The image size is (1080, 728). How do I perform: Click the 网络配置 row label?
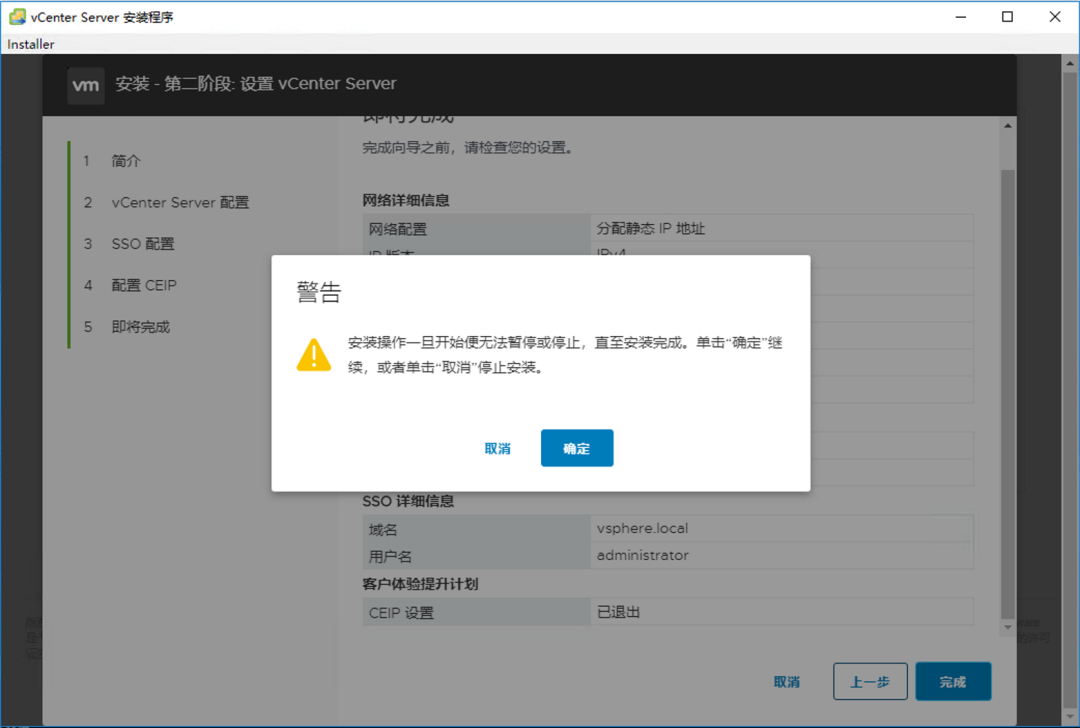pos(397,229)
